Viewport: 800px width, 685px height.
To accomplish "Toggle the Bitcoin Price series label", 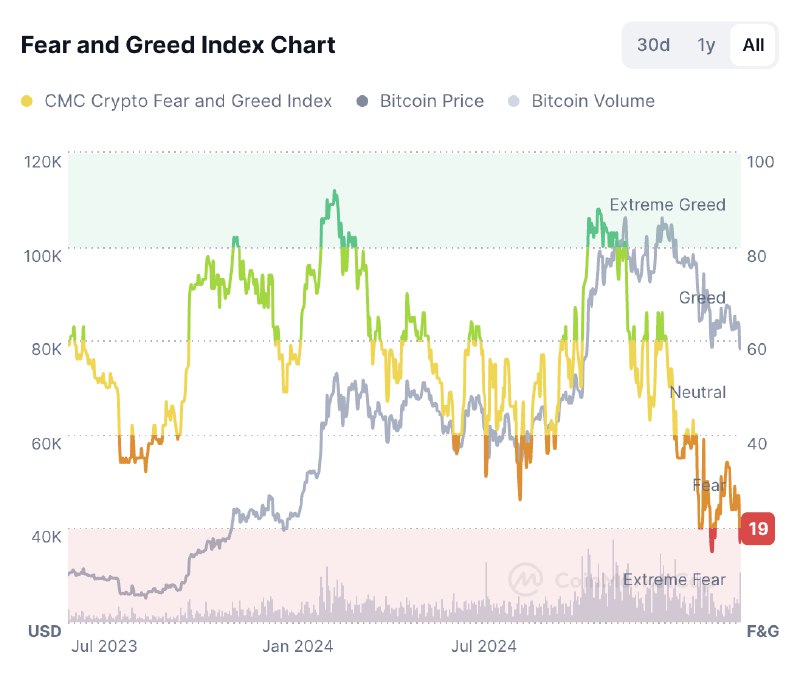I will tap(432, 101).
